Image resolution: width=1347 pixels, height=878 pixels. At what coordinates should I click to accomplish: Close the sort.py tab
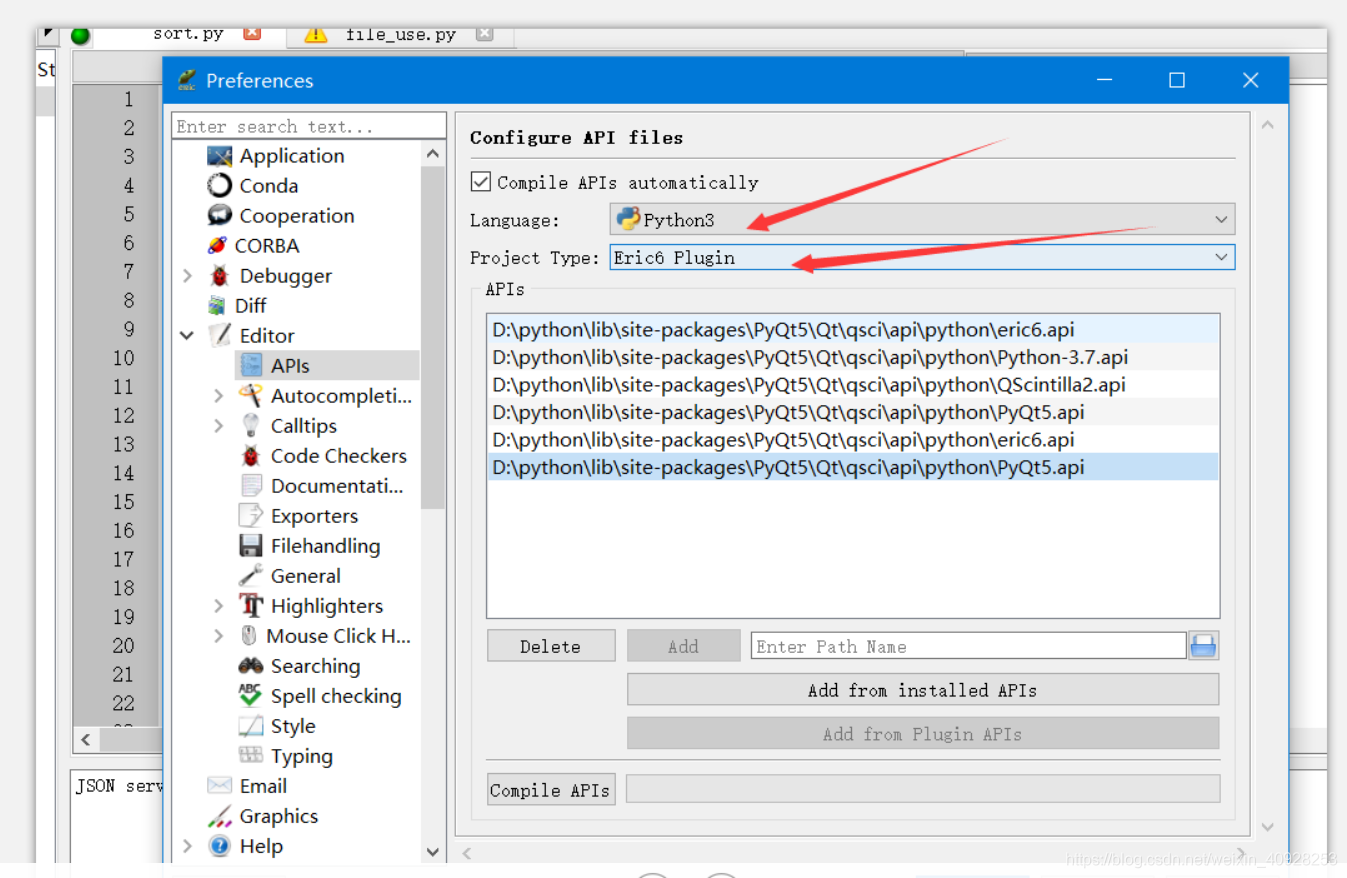pos(252,33)
